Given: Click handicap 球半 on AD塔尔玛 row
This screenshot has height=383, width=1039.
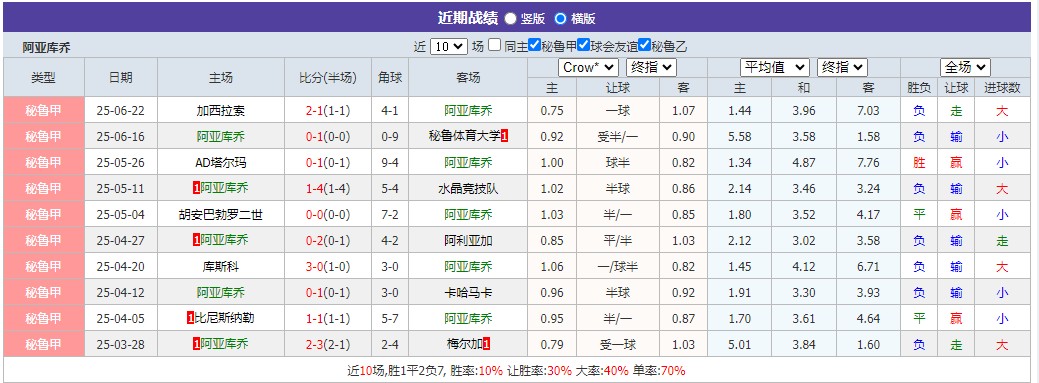Looking at the screenshot, I should point(618,162).
